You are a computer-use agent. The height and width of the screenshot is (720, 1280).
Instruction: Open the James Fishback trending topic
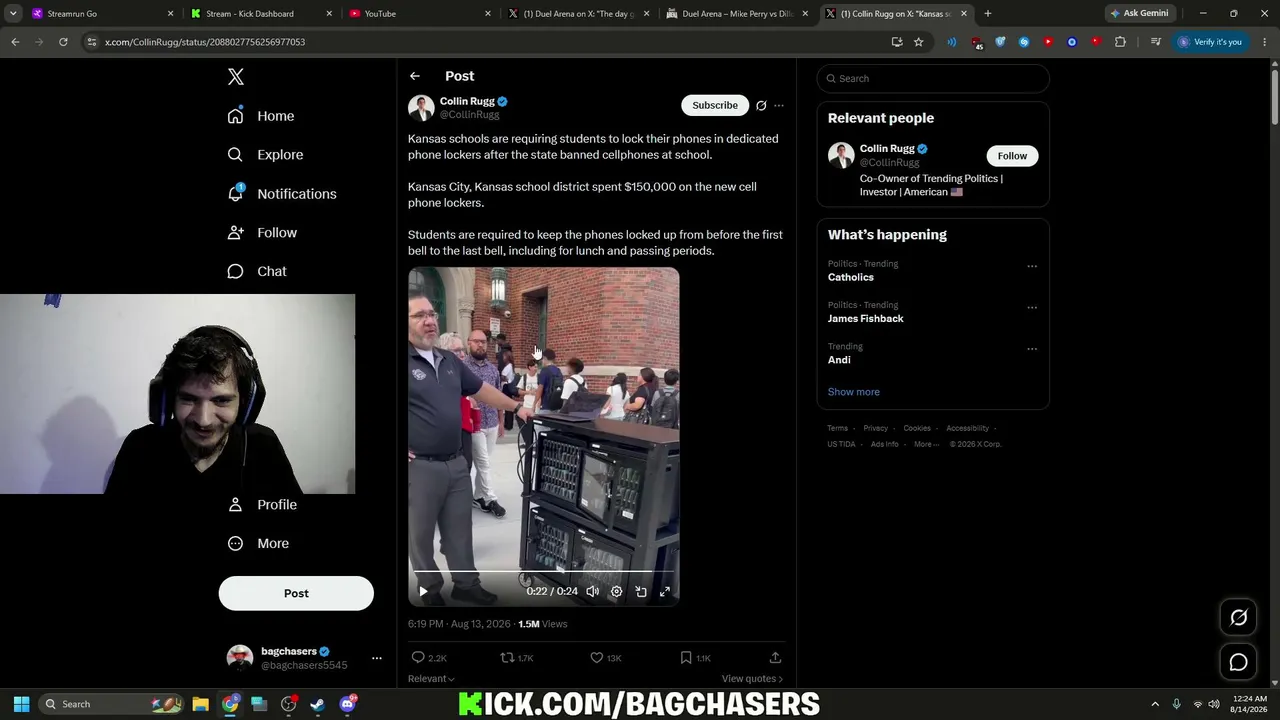point(865,319)
